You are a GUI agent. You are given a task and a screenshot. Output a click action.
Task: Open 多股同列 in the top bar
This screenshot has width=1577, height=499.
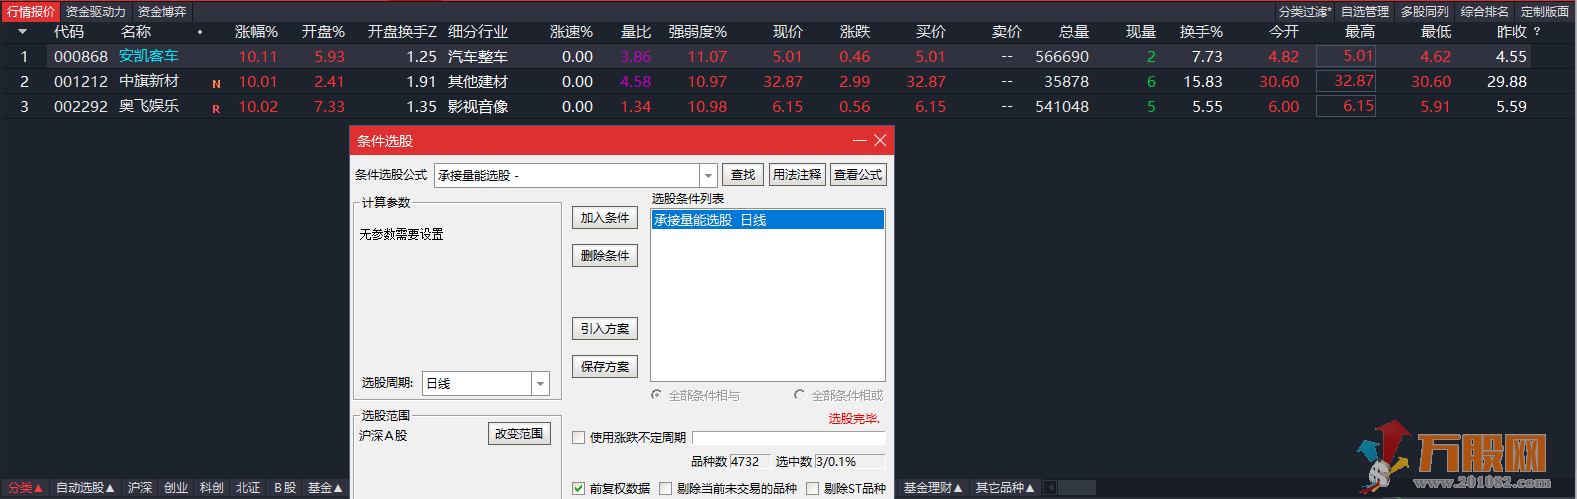[x=1425, y=12]
